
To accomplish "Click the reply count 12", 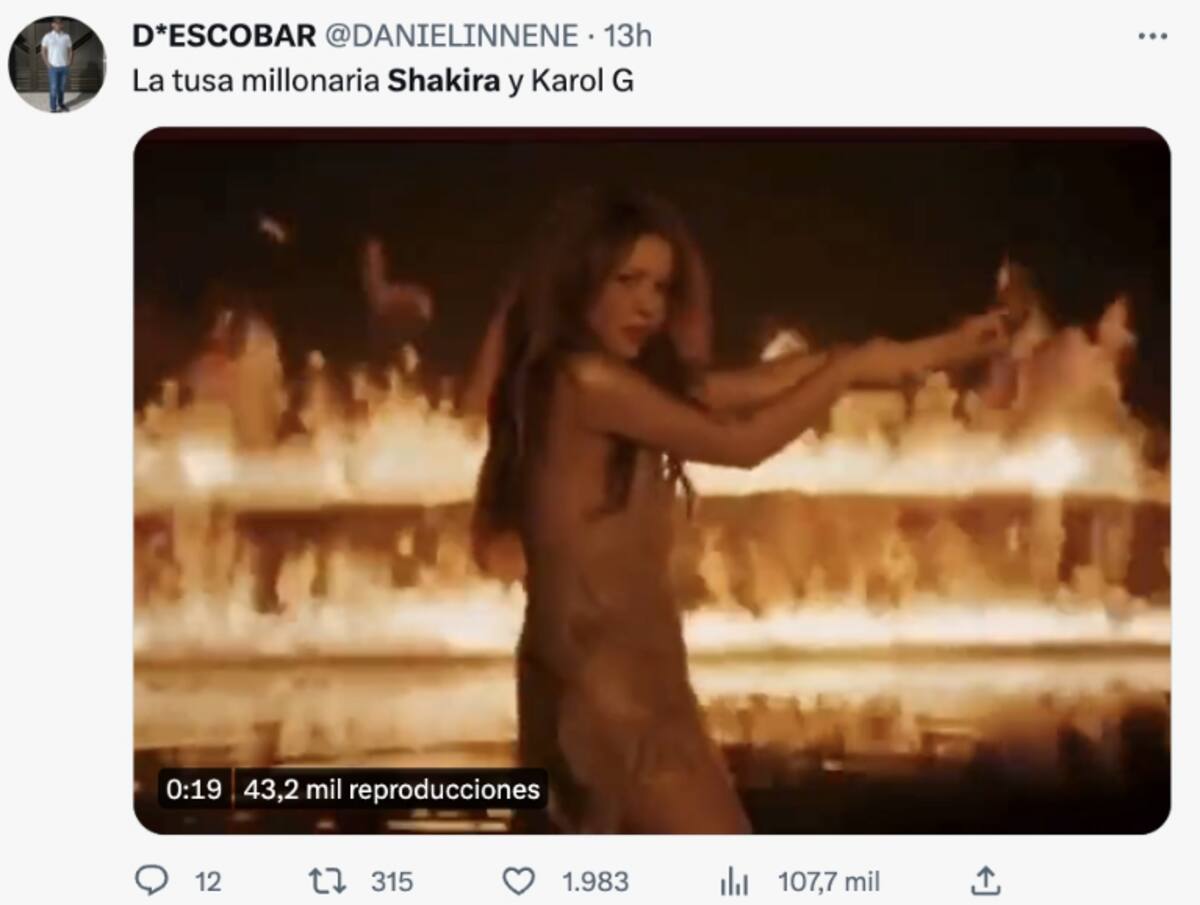I will 208,882.
